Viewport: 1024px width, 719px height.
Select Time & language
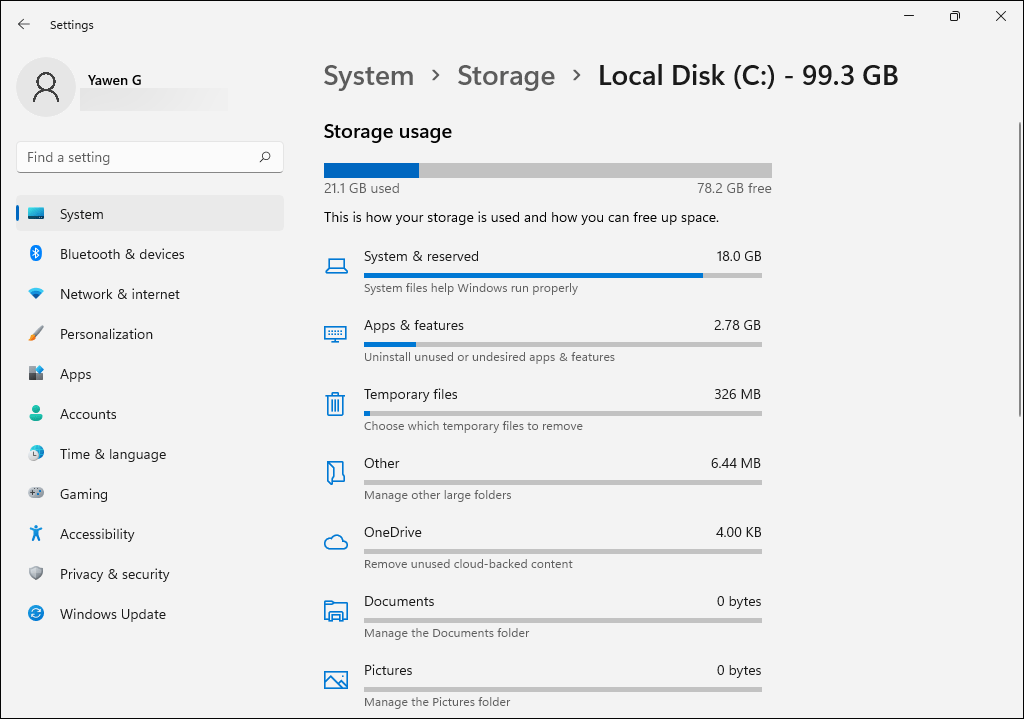click(x=150, y=453)
